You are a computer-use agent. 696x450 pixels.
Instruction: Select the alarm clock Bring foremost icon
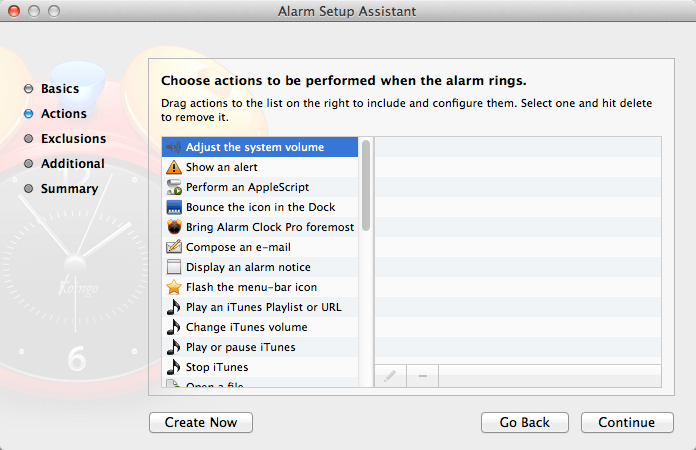tap(174, 227)
